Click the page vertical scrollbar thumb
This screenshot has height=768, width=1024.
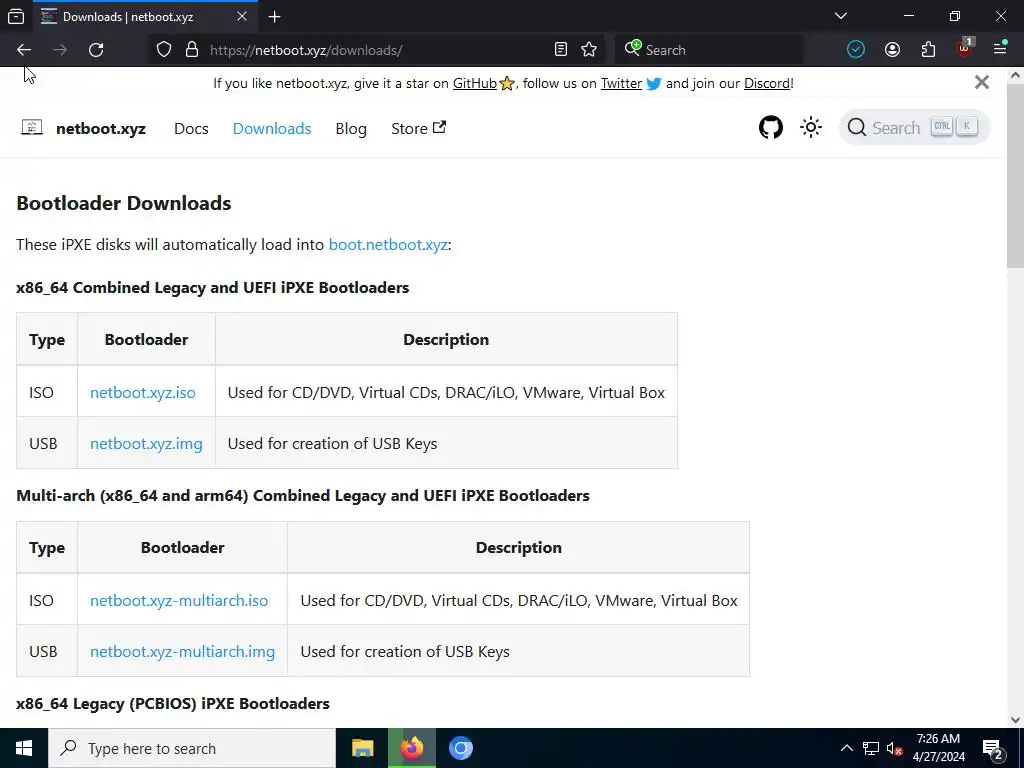coord(1015,176)
